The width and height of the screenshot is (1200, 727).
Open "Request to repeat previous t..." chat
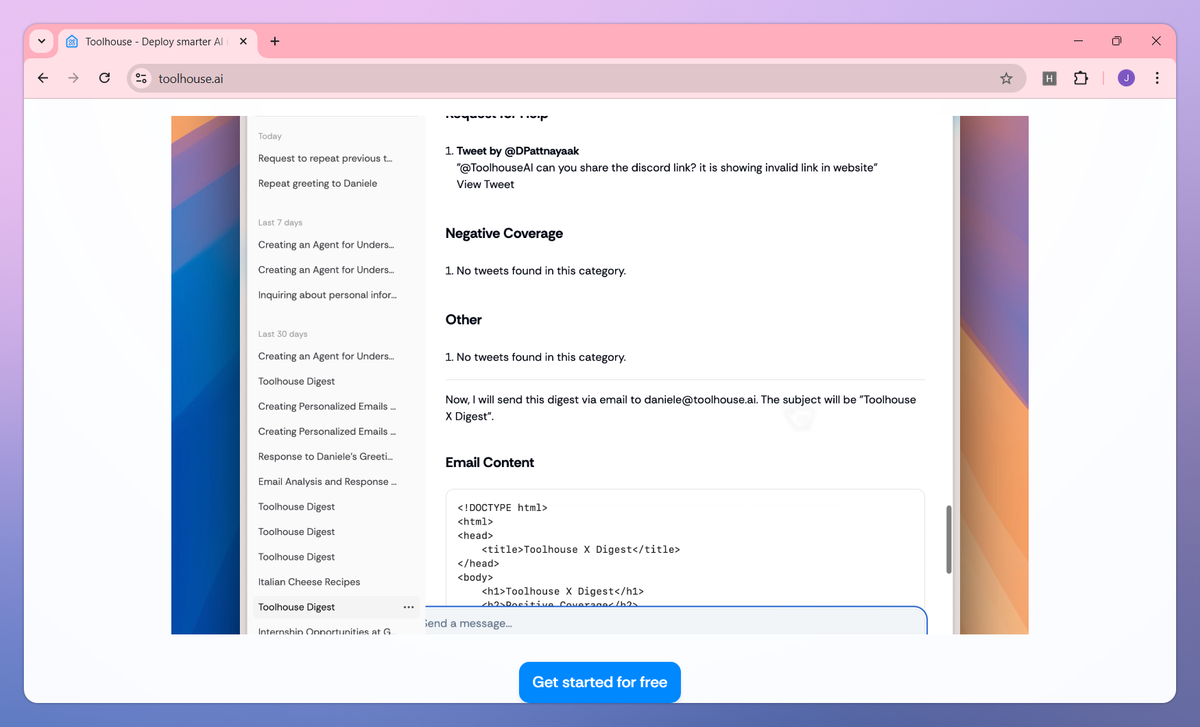click(x=326, y=158)
